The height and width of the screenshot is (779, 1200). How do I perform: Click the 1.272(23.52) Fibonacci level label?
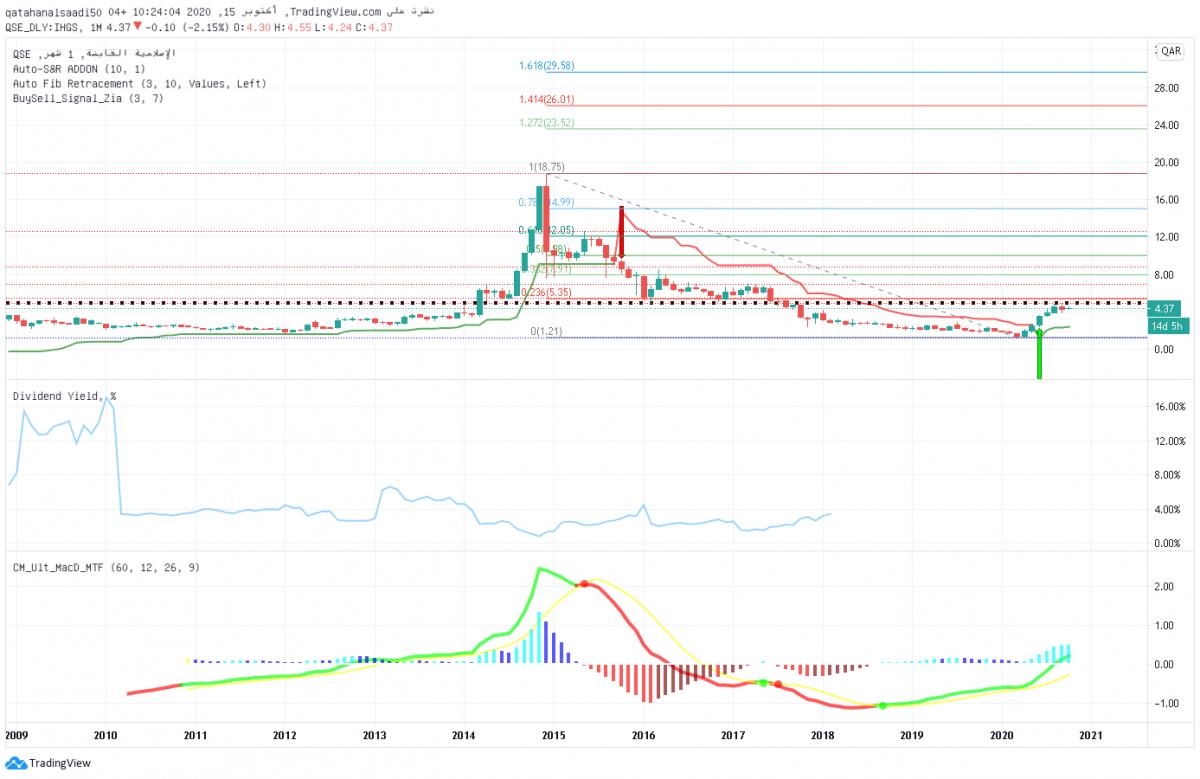click(x=546, y=123)
